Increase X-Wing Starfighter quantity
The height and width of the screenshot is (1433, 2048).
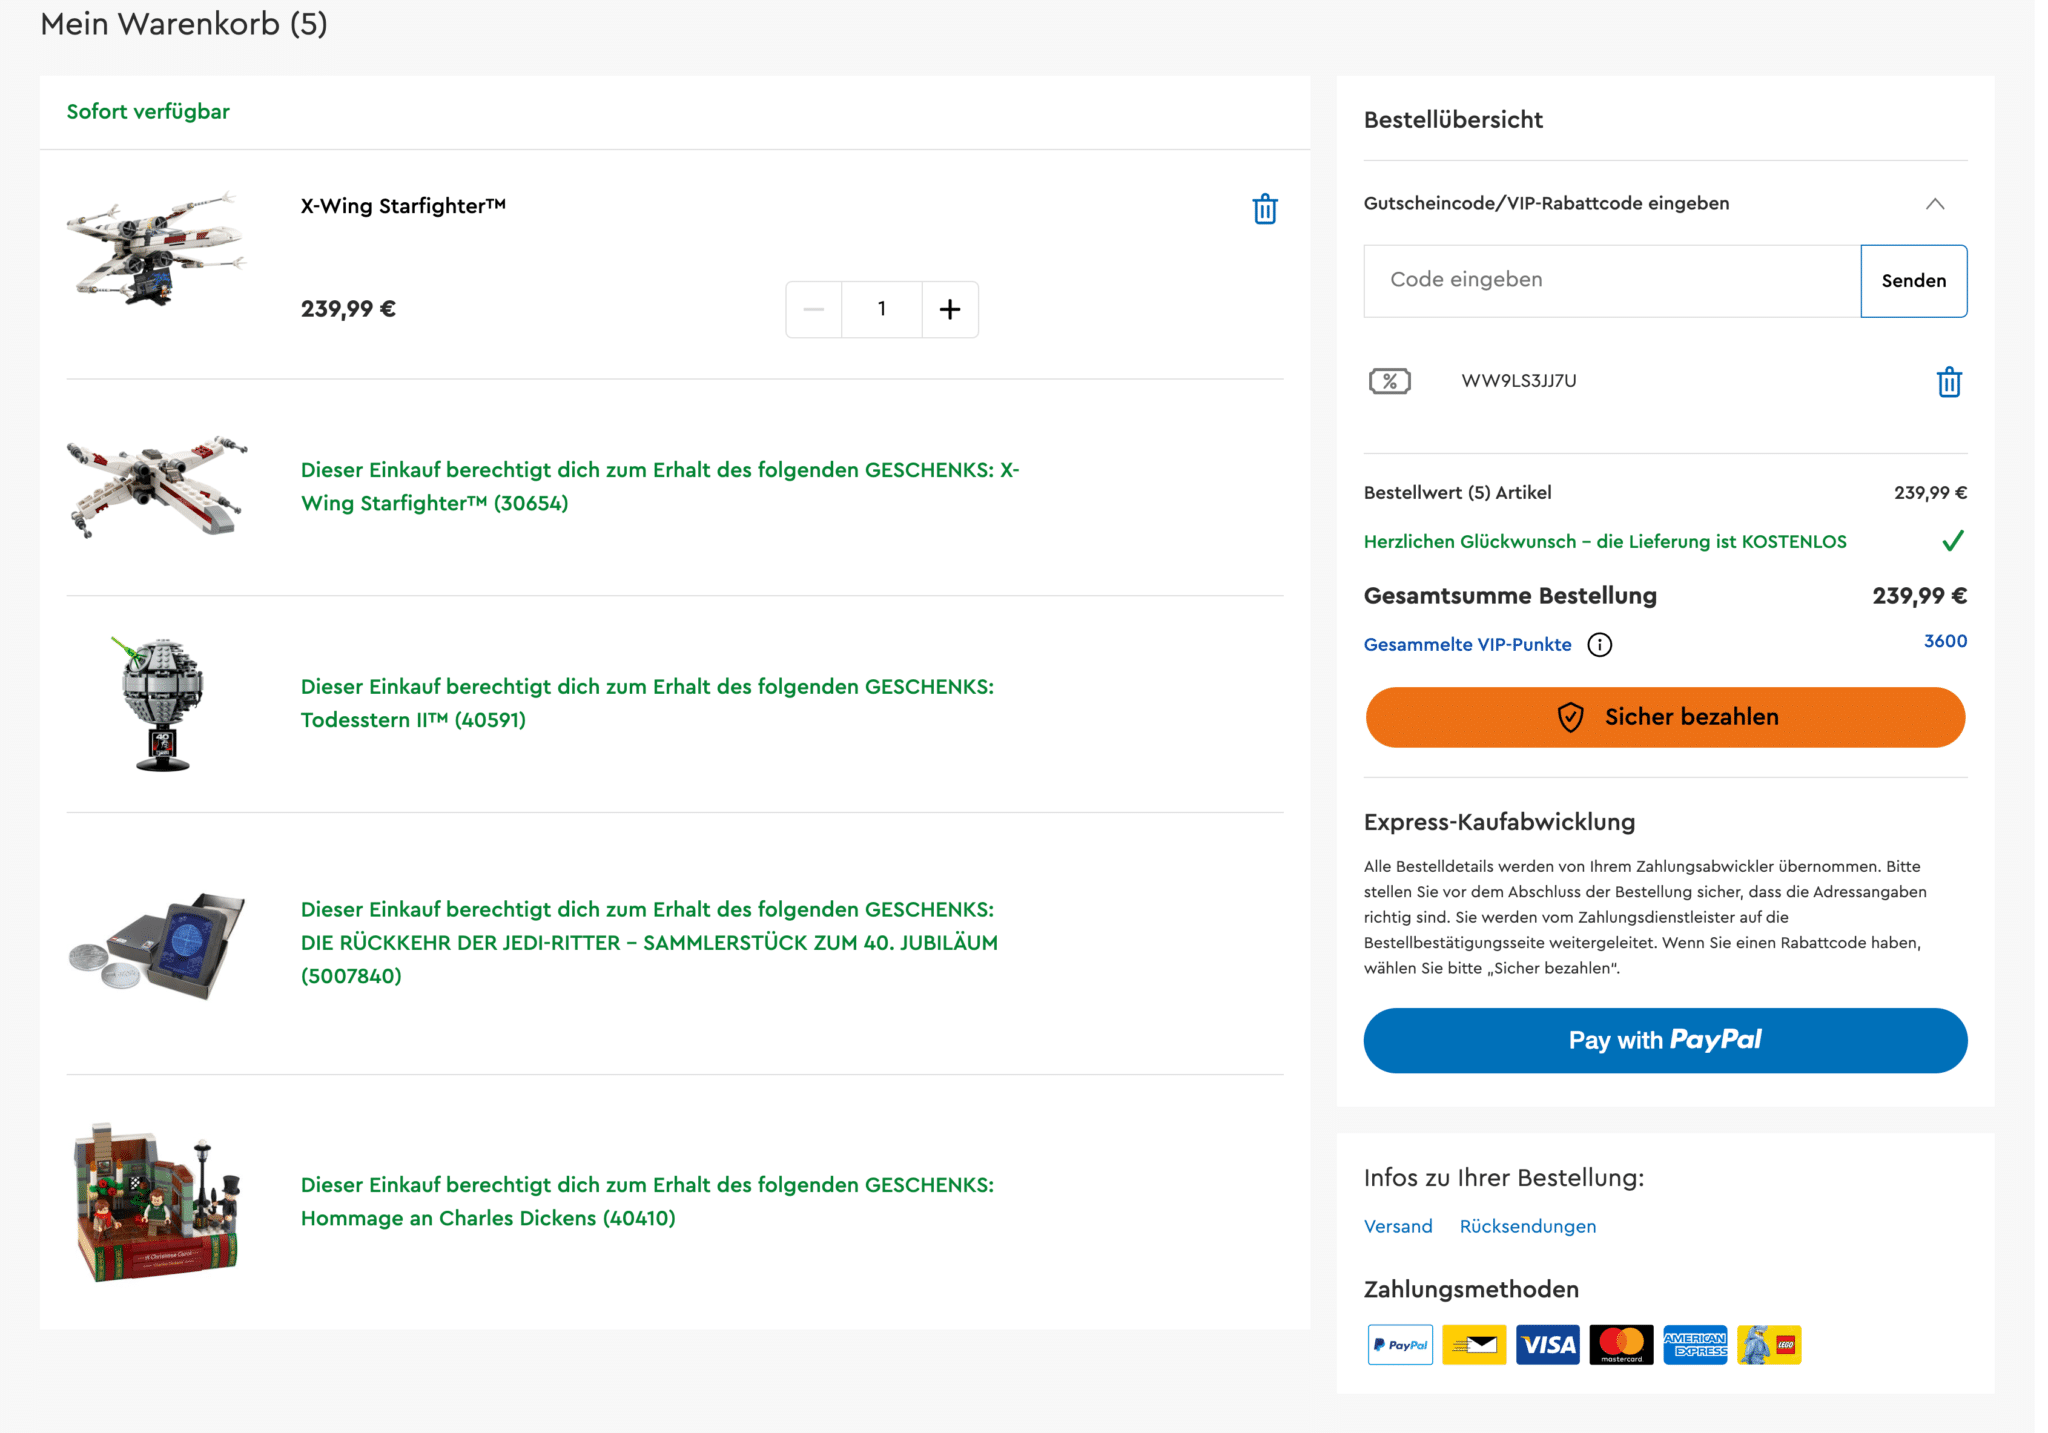pyautogui.click(x=950, y=309)
